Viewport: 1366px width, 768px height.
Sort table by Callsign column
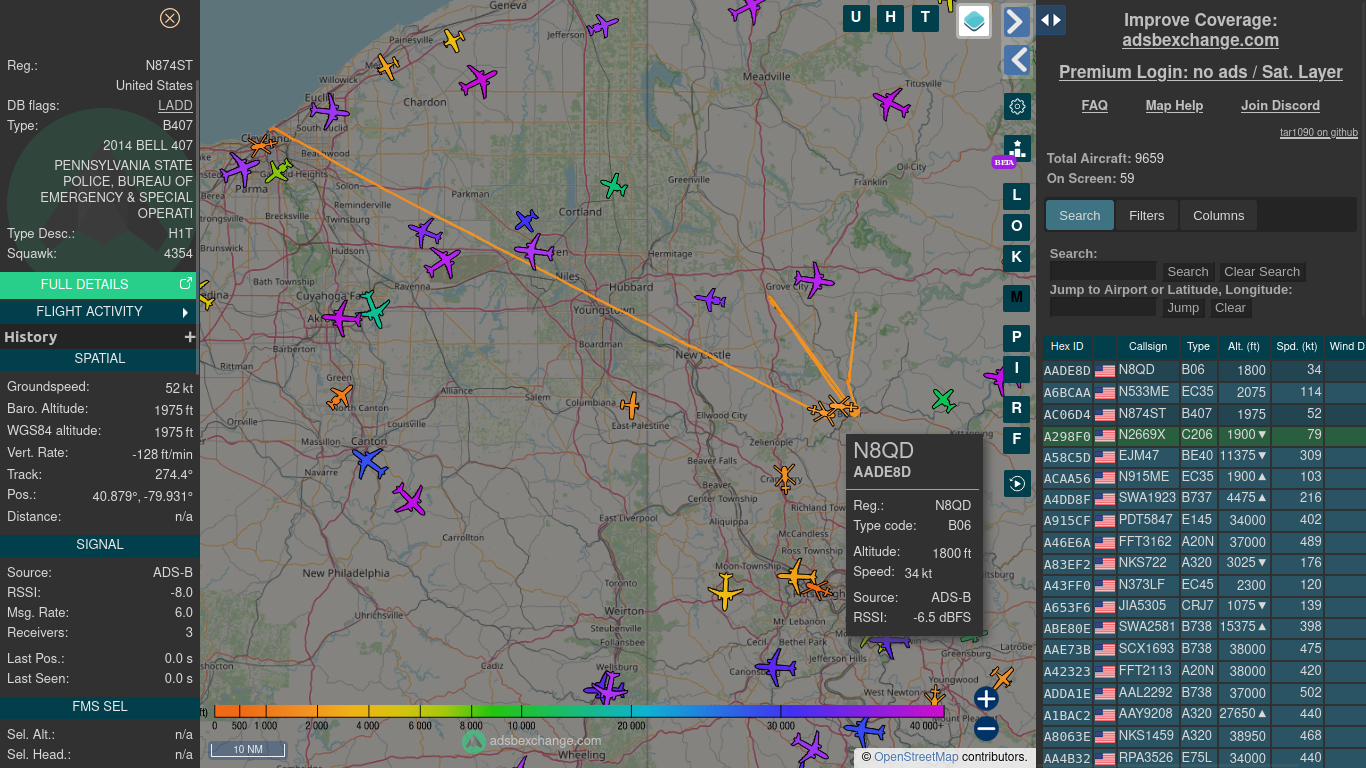(x=1147, y=346)
